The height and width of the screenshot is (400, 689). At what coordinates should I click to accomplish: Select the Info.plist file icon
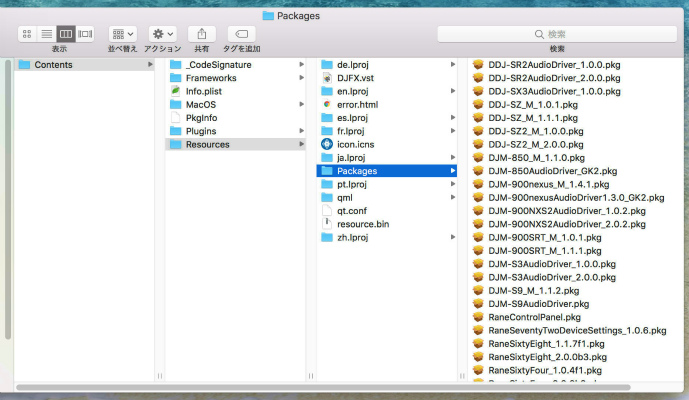pos(176,91)
